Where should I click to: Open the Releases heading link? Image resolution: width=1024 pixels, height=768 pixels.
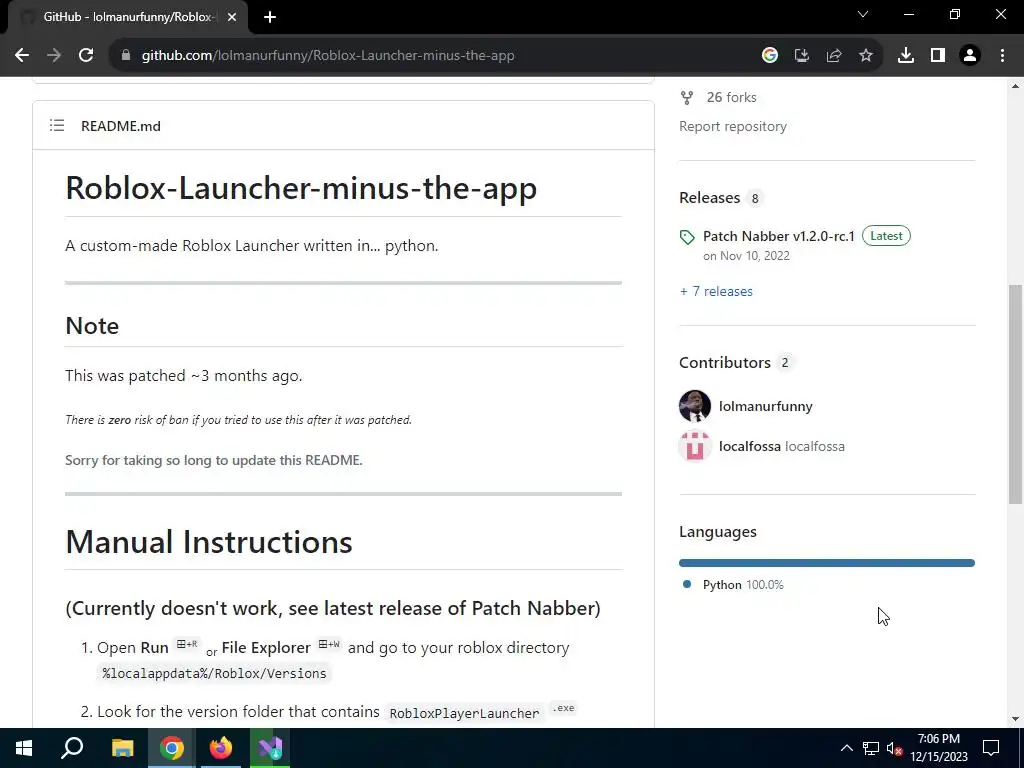pos(709,198)
